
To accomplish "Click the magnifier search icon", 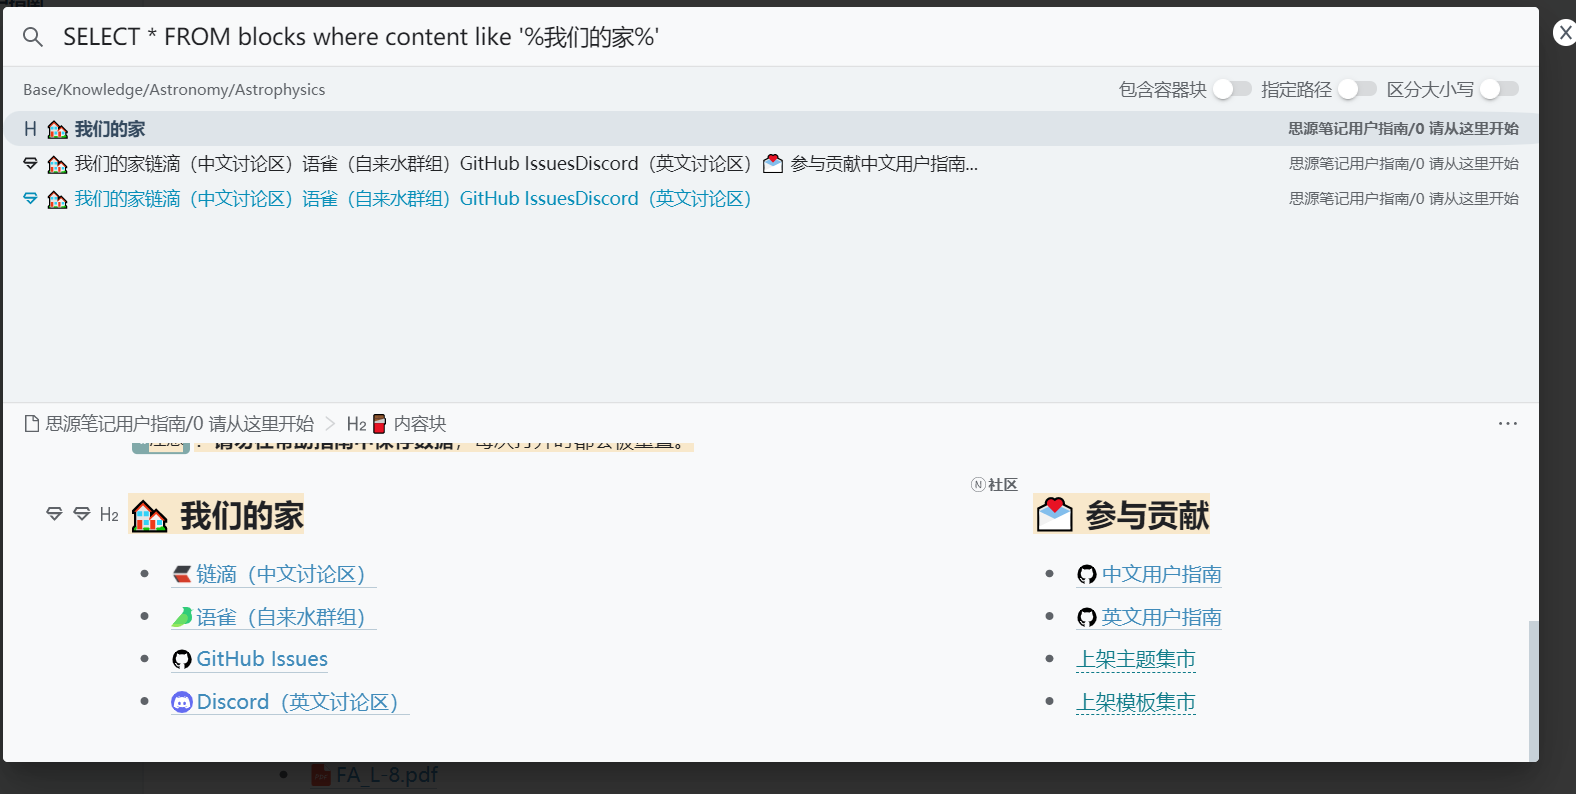I will coord(33,37).
